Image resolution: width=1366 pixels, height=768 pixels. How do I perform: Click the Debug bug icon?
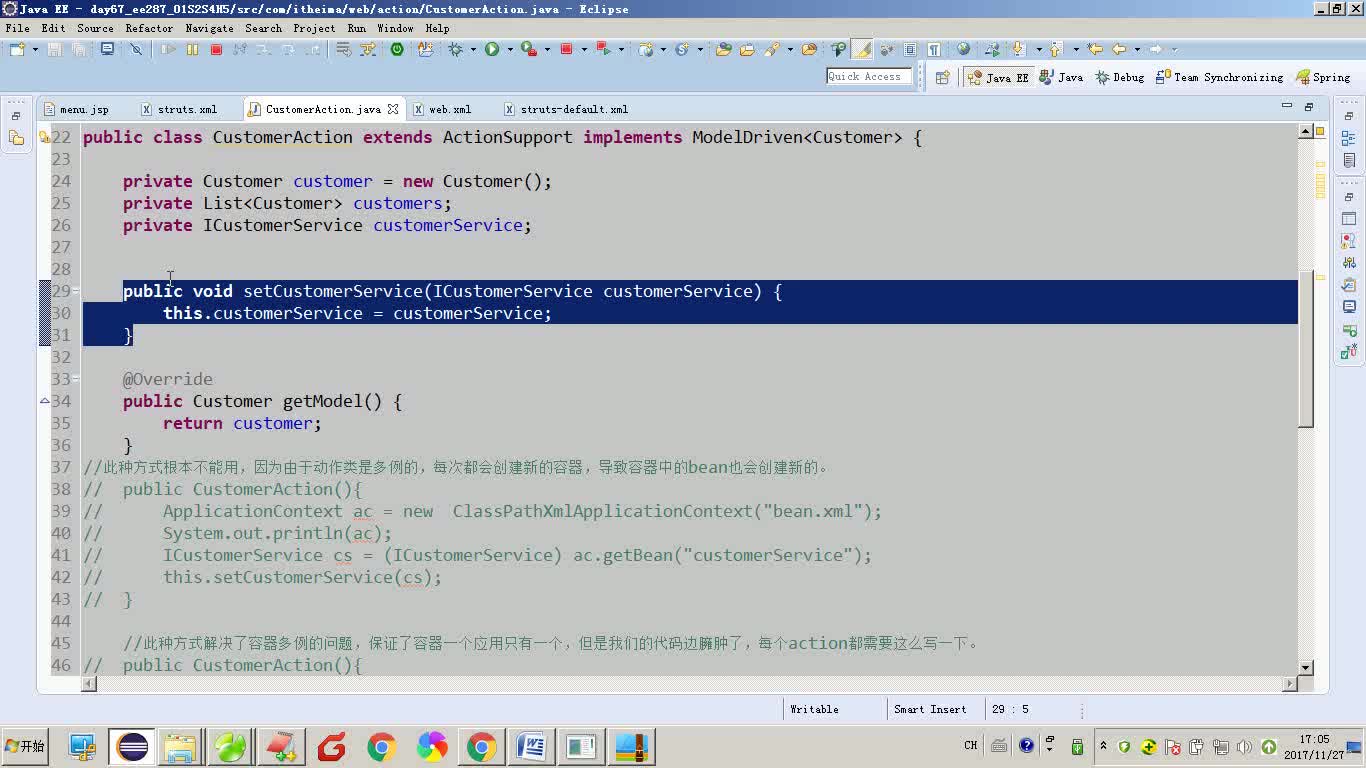tap(455, 49)
